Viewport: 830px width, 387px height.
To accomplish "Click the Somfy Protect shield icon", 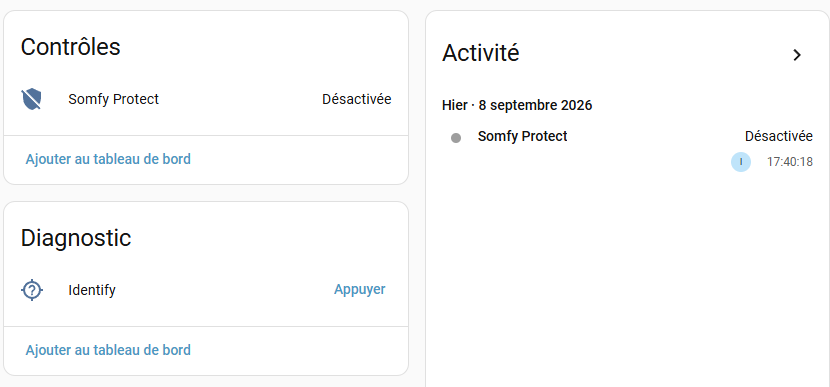I will click(31, 99).
